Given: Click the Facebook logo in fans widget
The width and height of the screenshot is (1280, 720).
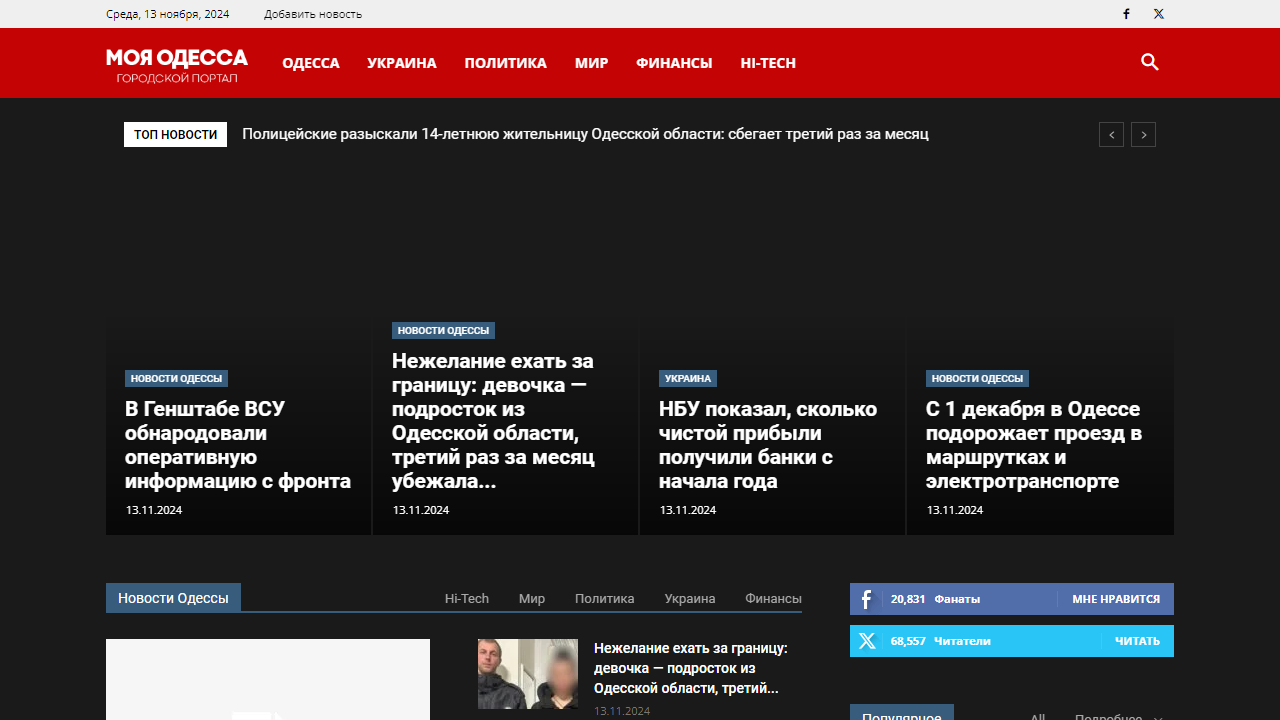Looking at the screenshot, I should click(x=866, y=599).
